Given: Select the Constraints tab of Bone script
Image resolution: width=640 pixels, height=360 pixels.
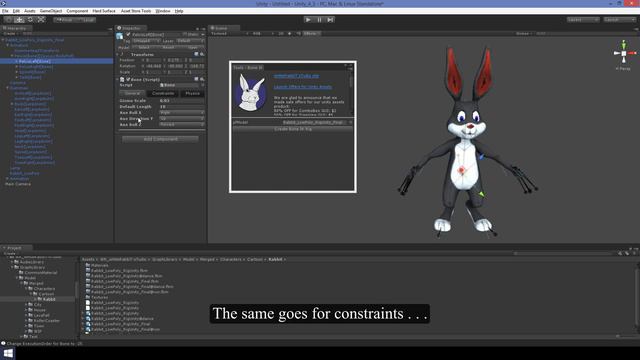Looking at the screenshot, I should coord(163,93).
